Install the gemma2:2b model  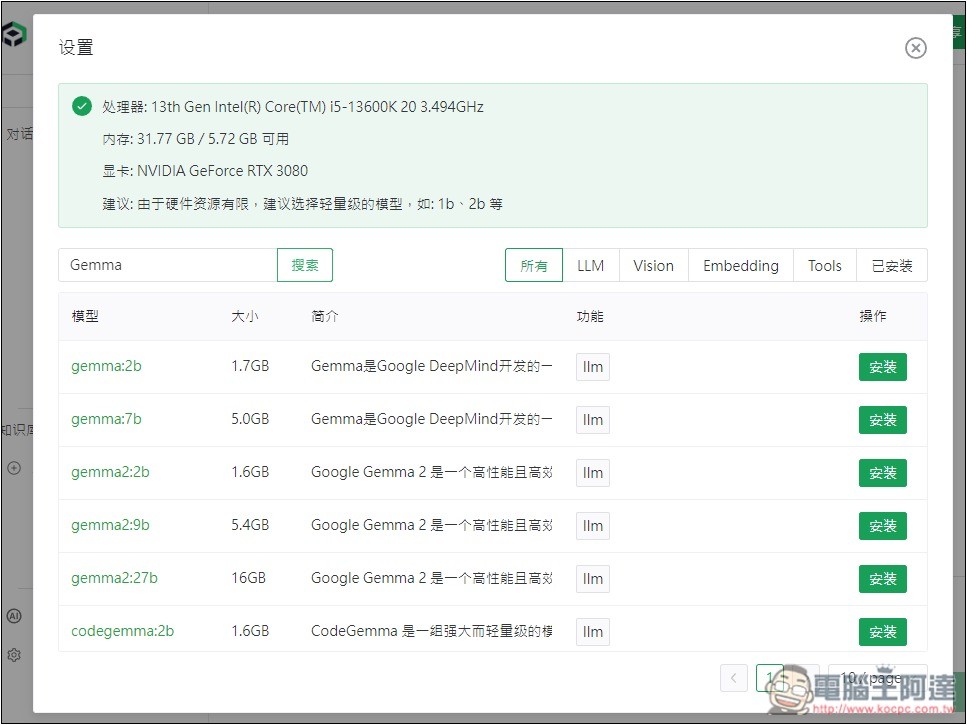883,473
